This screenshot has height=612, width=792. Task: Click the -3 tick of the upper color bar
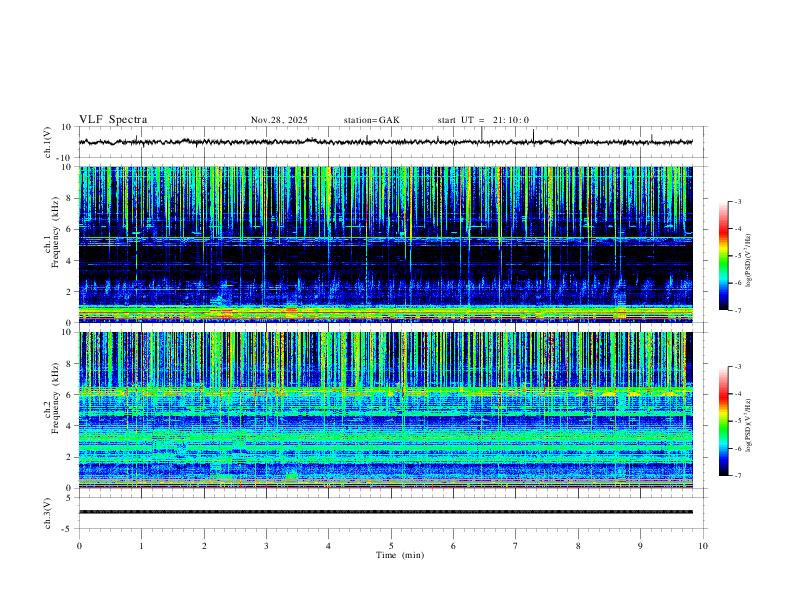(x=737, y=201)
